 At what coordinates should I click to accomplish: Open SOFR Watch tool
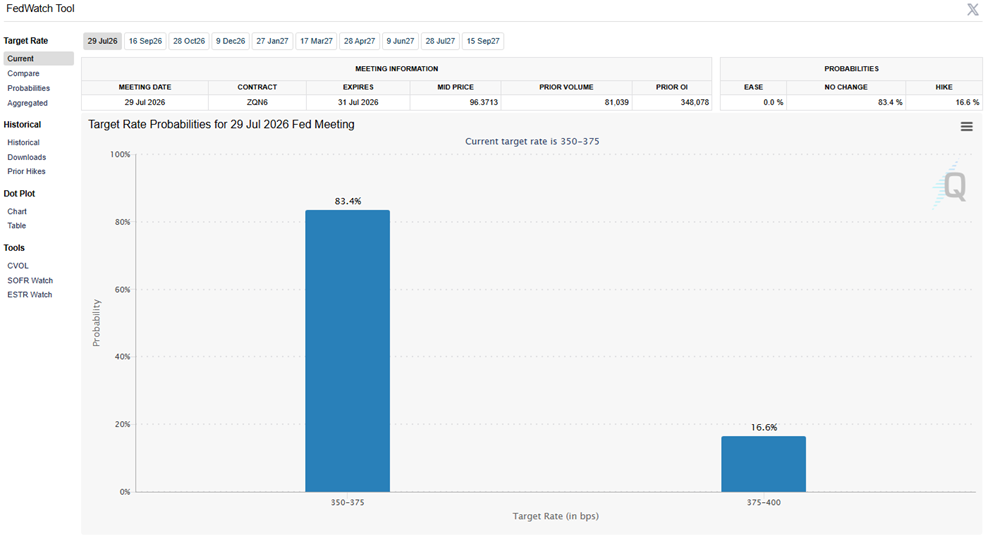(x=30, y=280)
